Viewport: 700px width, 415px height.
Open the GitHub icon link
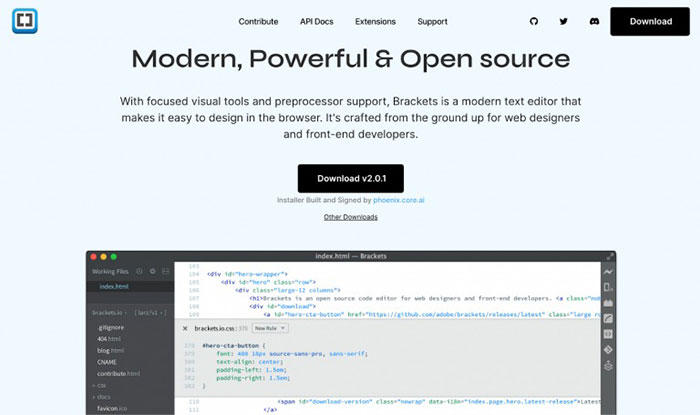(x=533, y=21)
